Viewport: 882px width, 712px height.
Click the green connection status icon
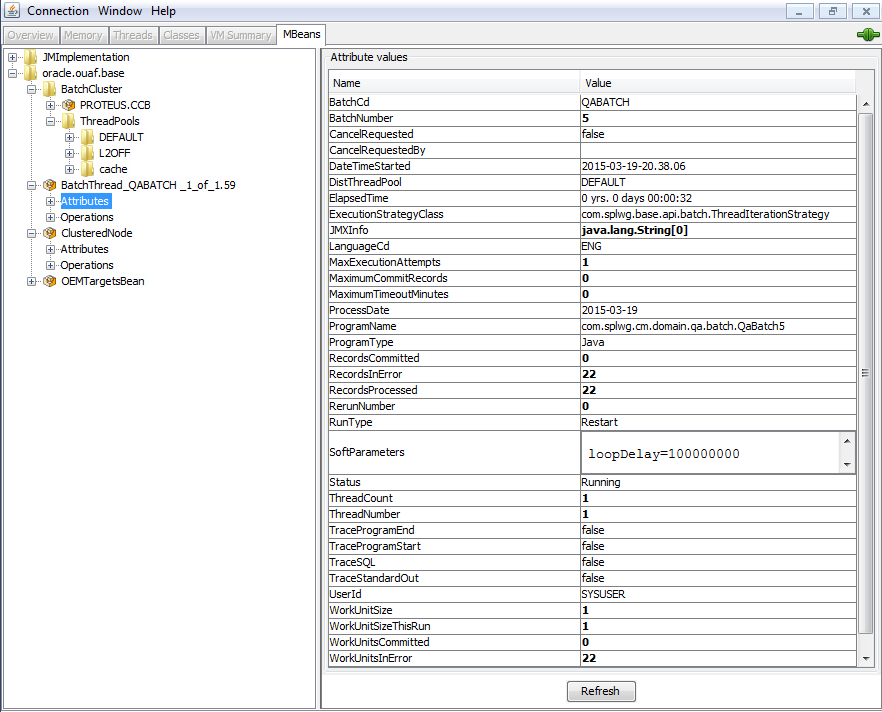click(868, 34)
